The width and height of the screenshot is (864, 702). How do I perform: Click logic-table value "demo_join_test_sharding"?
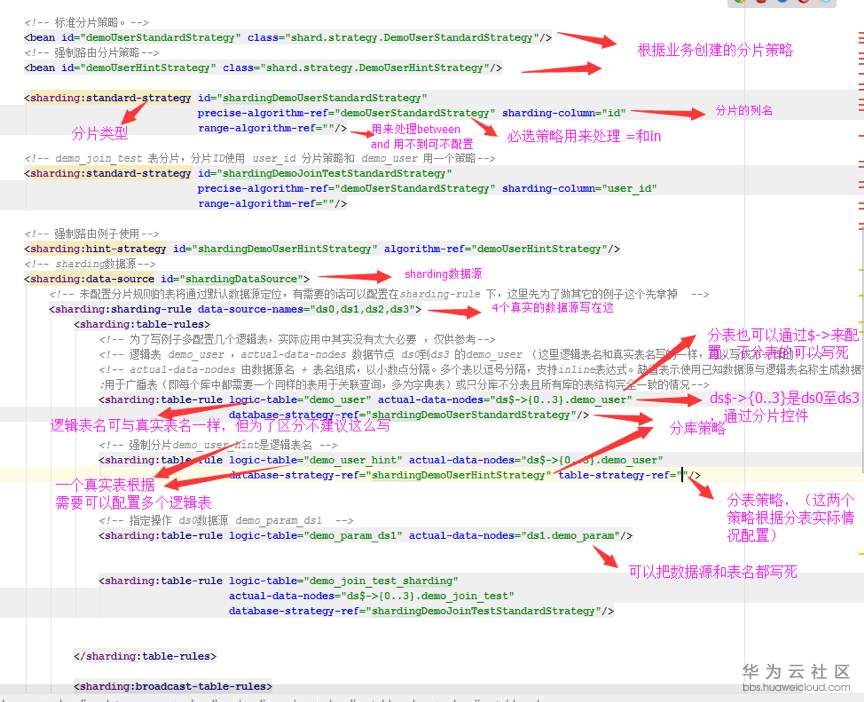pyautogui.click(x=381, y=581)
